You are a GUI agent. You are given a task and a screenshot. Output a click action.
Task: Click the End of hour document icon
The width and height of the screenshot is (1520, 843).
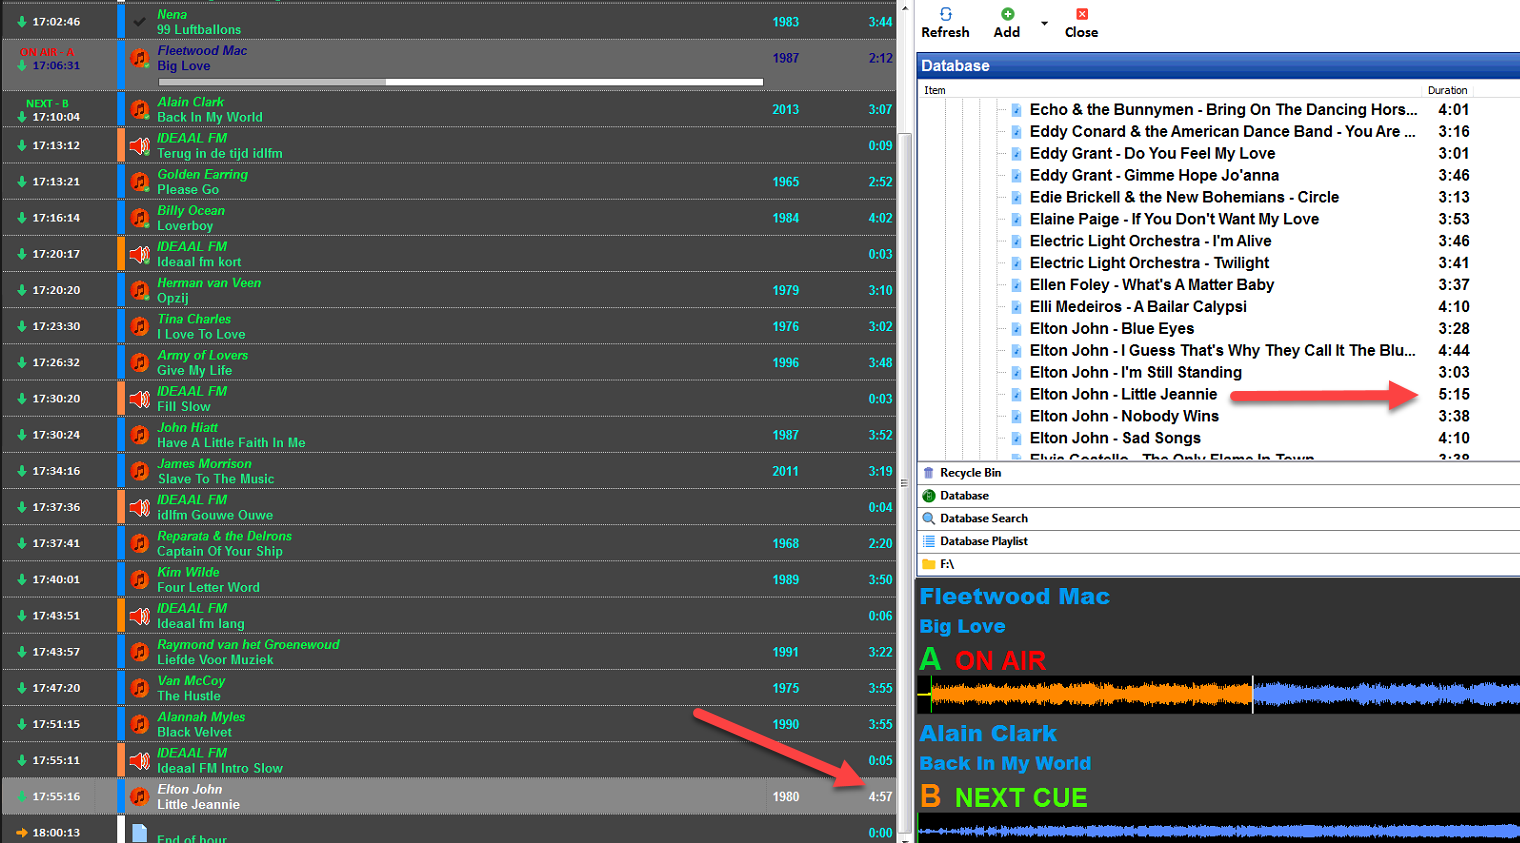pyautogui.click(x=140, y=832)
